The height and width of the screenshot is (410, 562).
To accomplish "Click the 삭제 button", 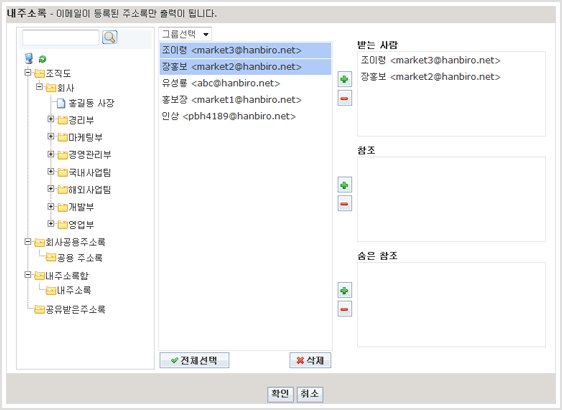I will point(310,361).
